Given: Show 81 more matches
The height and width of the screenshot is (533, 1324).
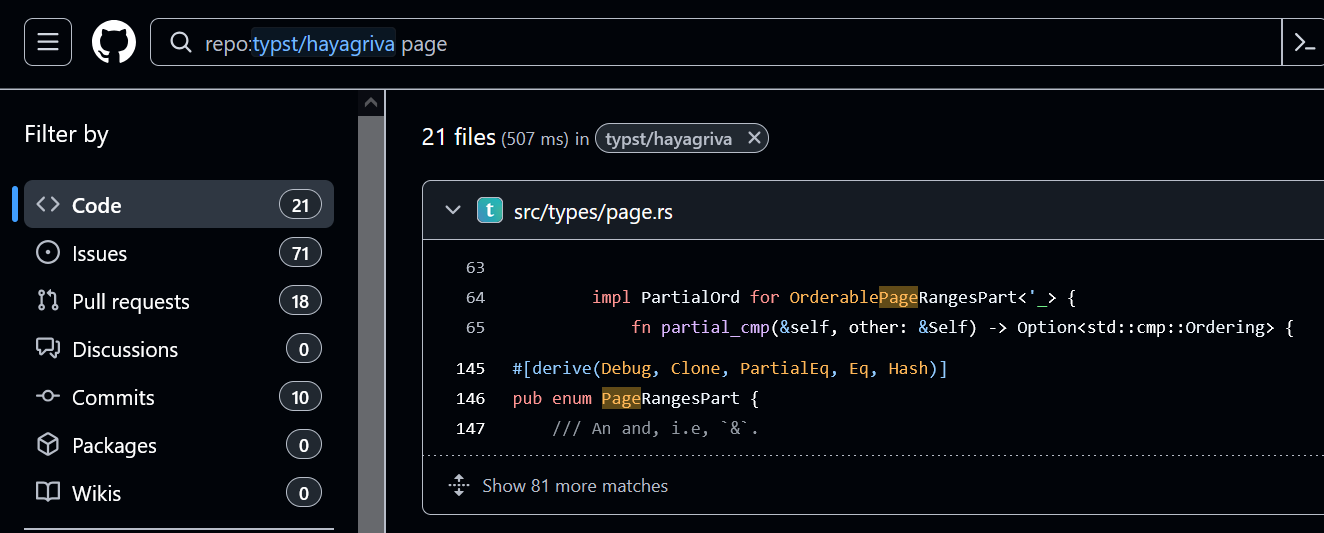Looking at the screenshot, I should [x=575, y=486].
